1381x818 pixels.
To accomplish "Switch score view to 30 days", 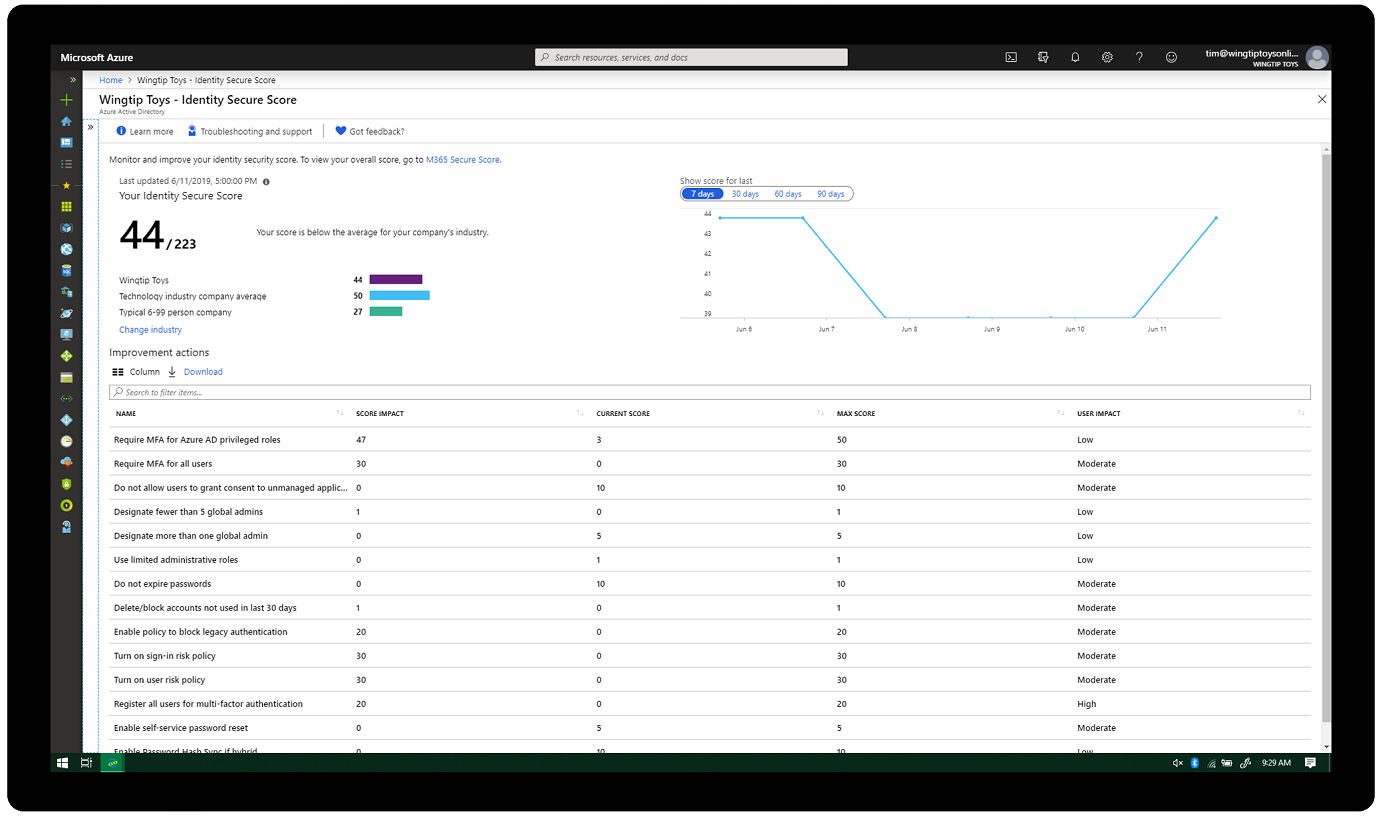I will (745, 193).
